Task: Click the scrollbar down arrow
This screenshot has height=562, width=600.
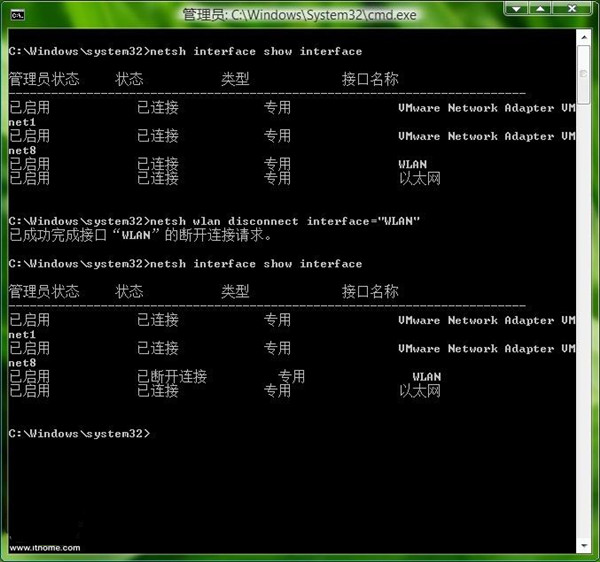Action: click(583, 545)
